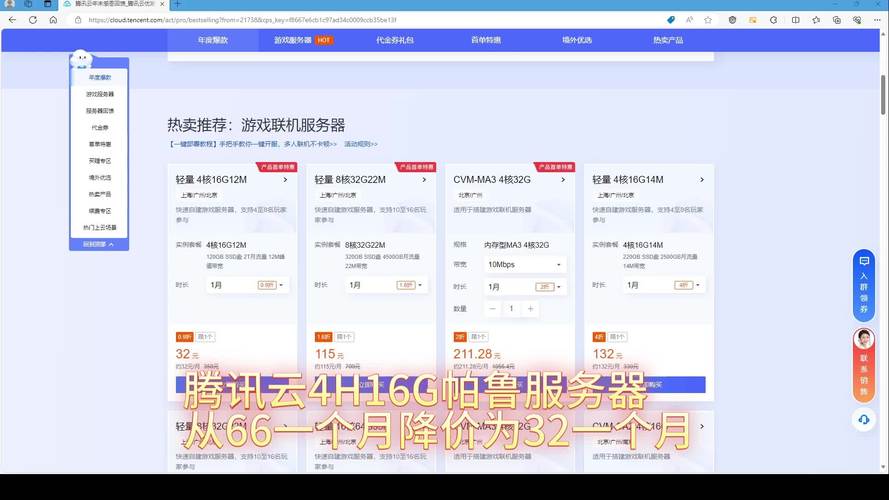This screenshot has width=889, height=500.
Task: Switch to the 首单特惠 top nav tab
Action: [486, 40]
